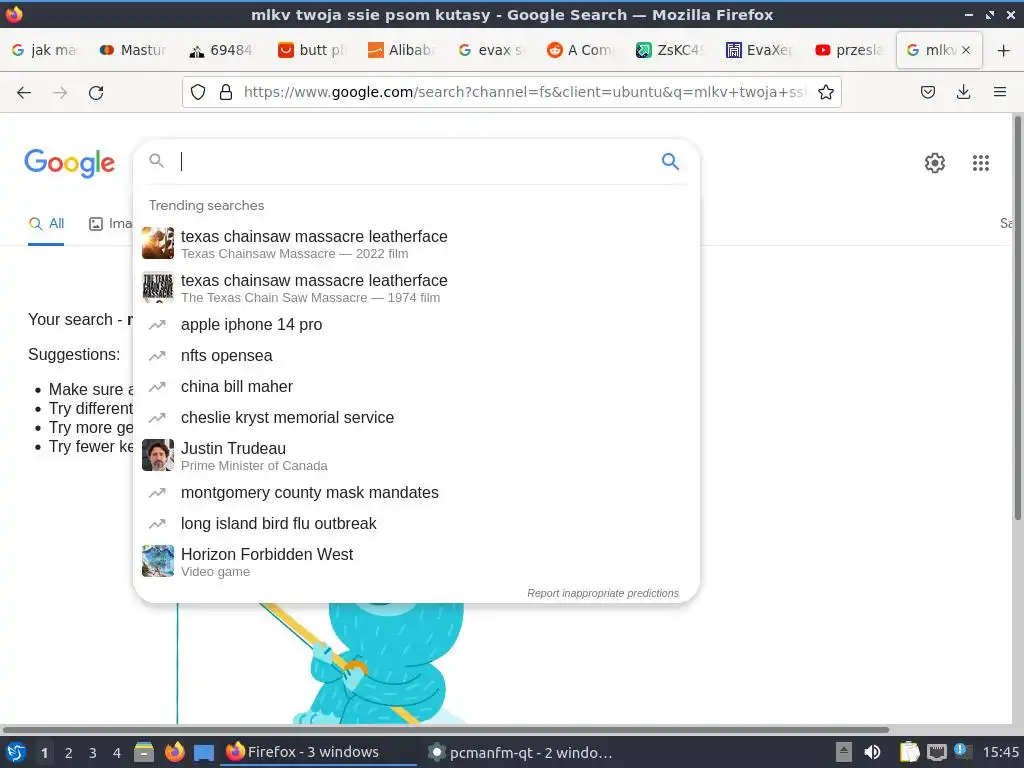Switch to the 69484 tab
Viewport: 1024px width, 768px height.
[221, 50]
